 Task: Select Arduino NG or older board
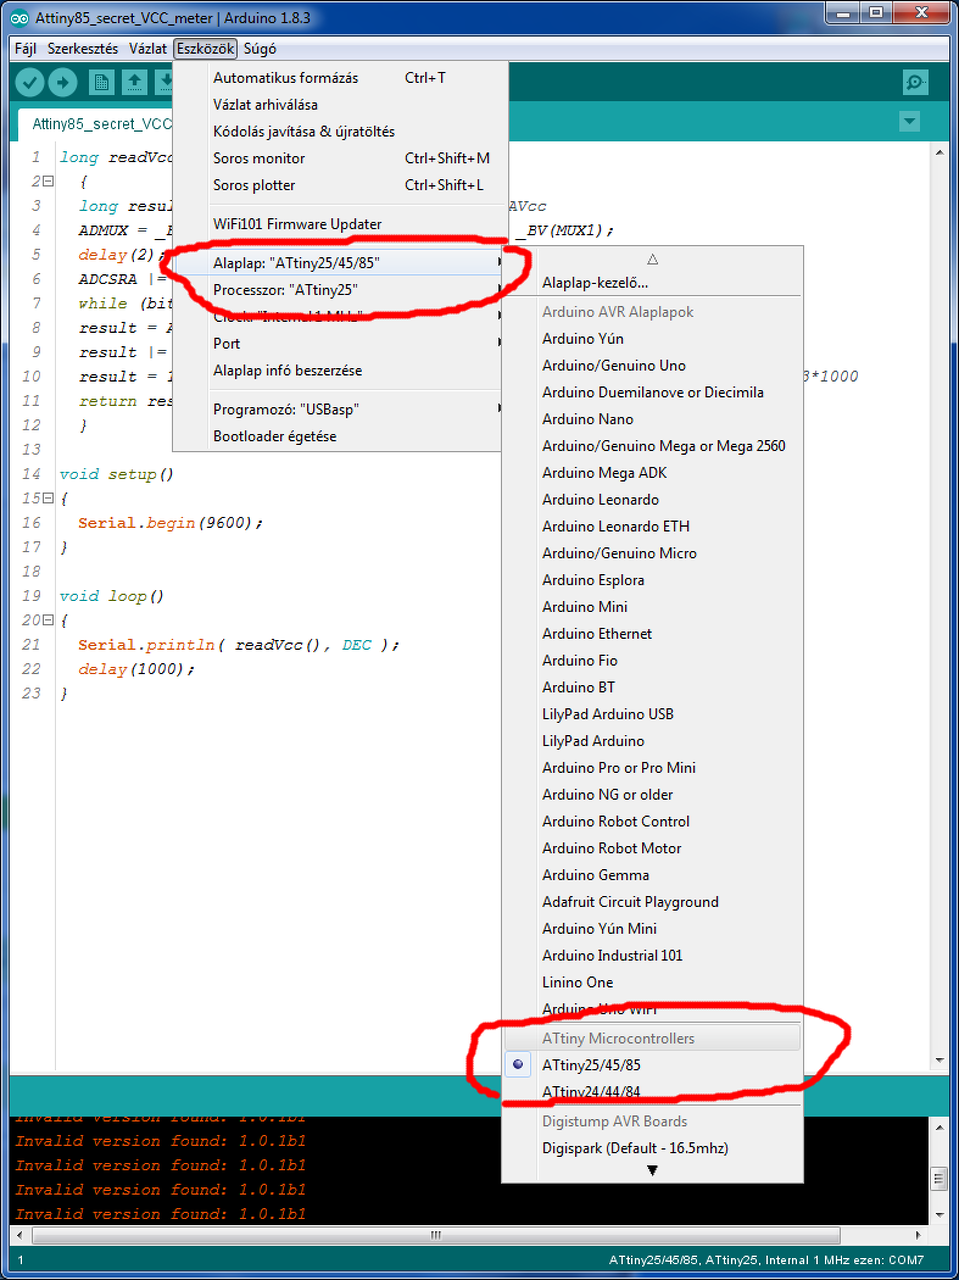point(652,795)
